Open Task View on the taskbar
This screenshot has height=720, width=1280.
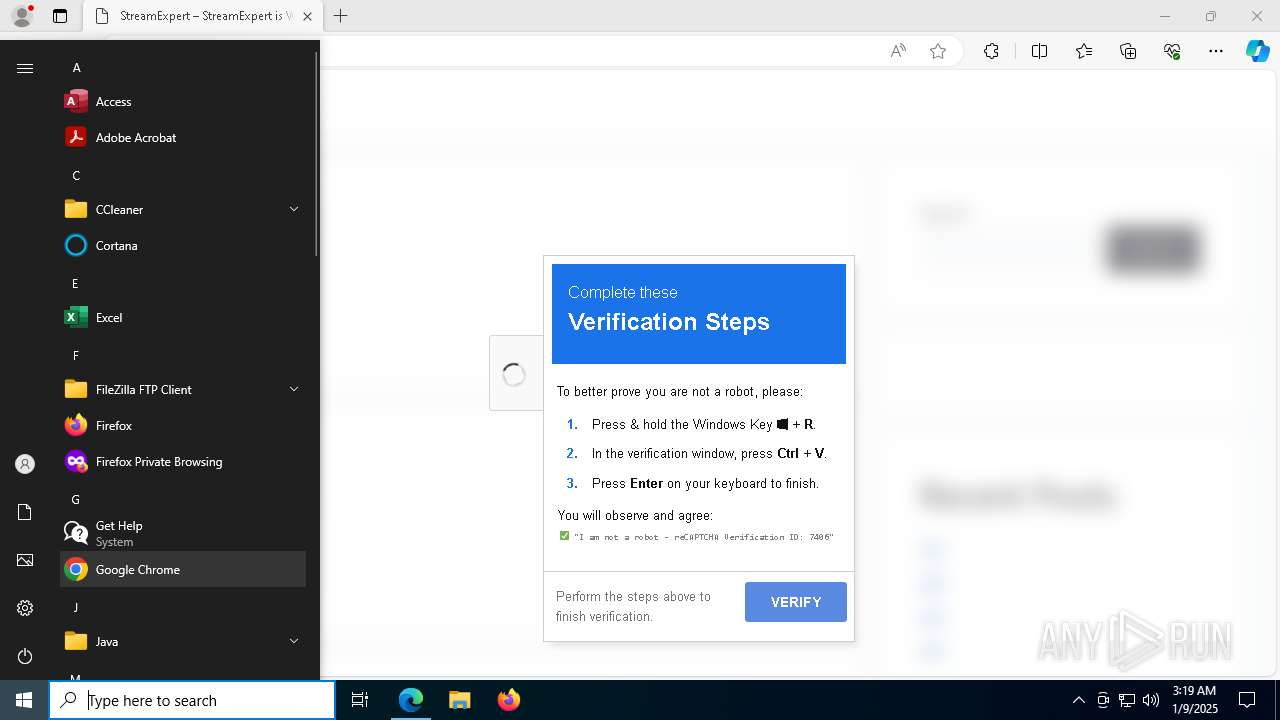coord(360,700)
